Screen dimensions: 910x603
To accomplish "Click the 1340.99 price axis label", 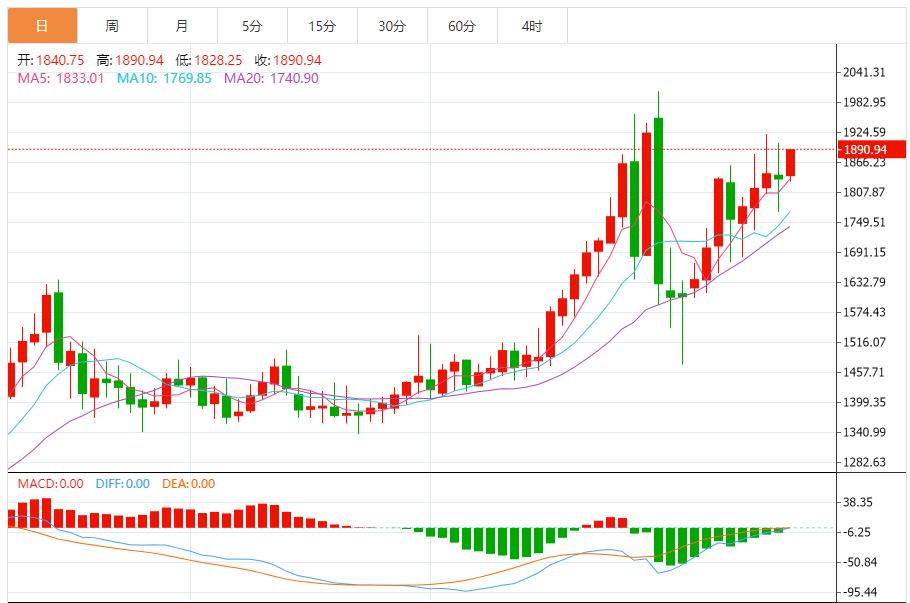I will 864,432.
